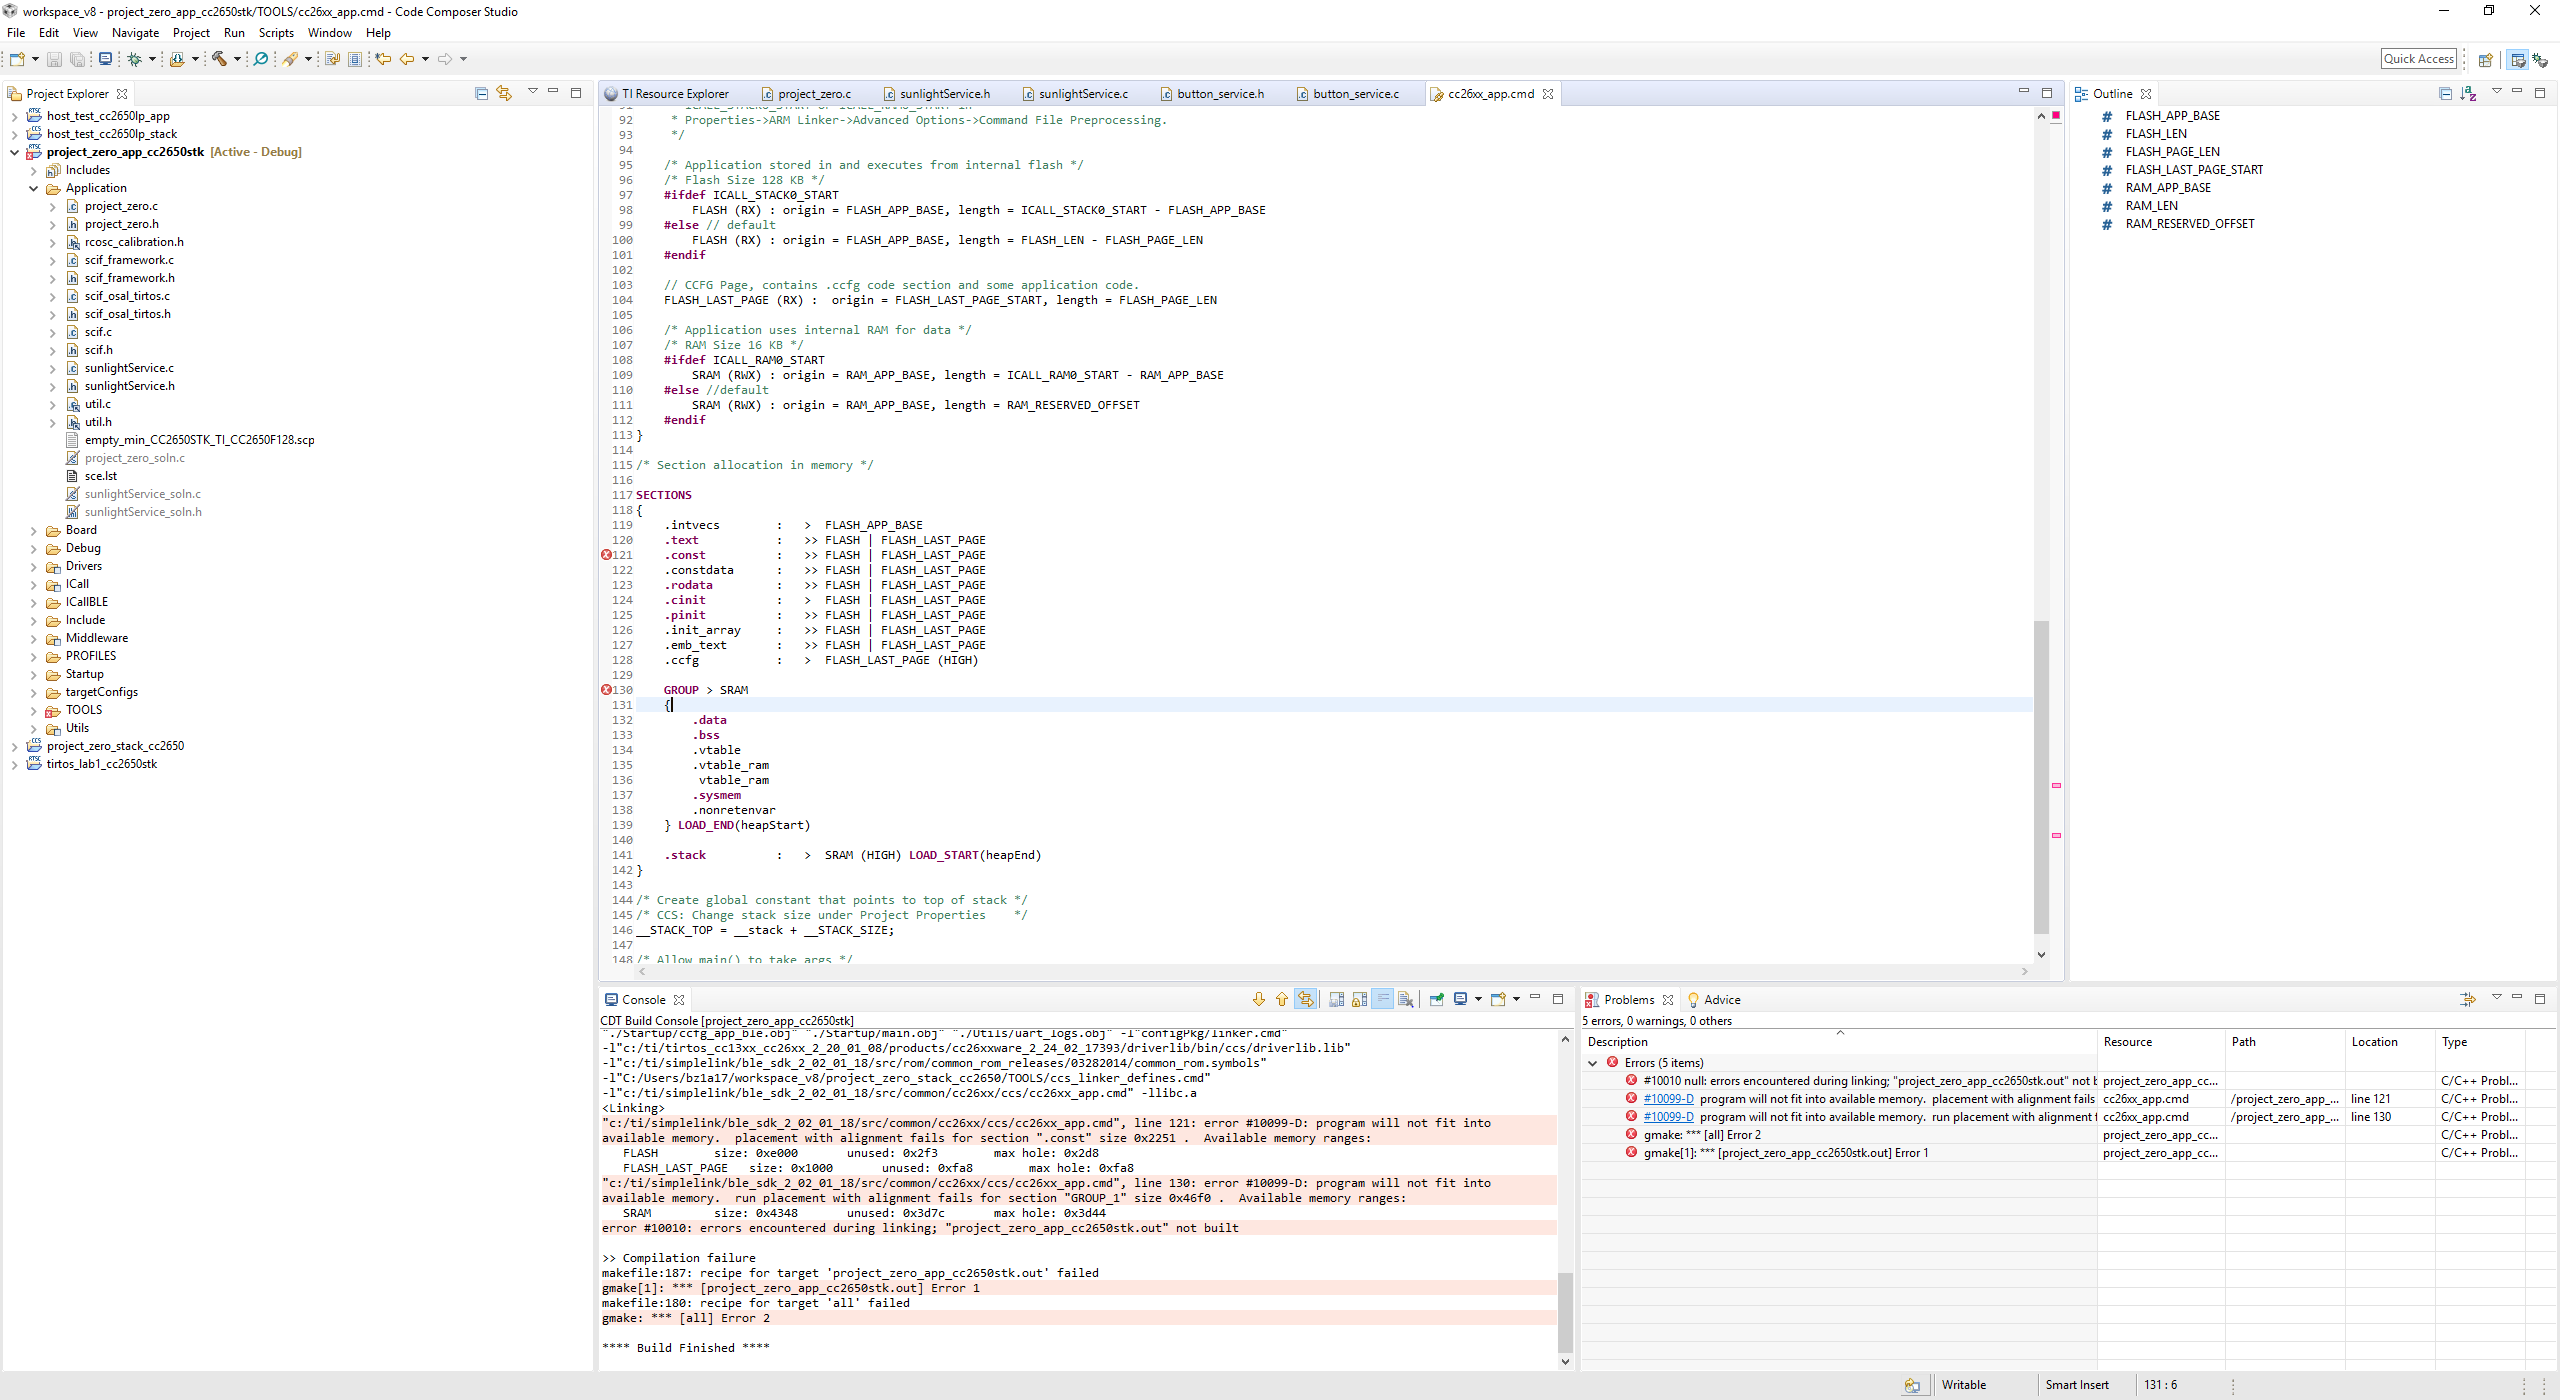
Task: Click the Sort icon in Outline panel
Action: 2468,93
